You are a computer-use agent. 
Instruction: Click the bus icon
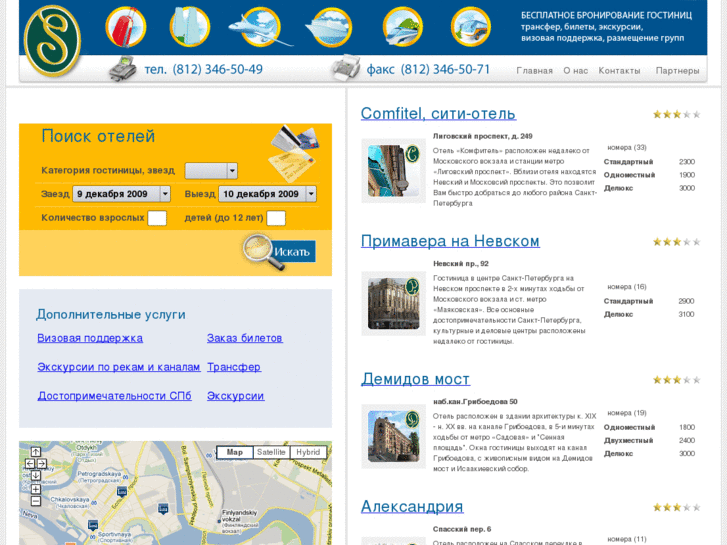471,26
